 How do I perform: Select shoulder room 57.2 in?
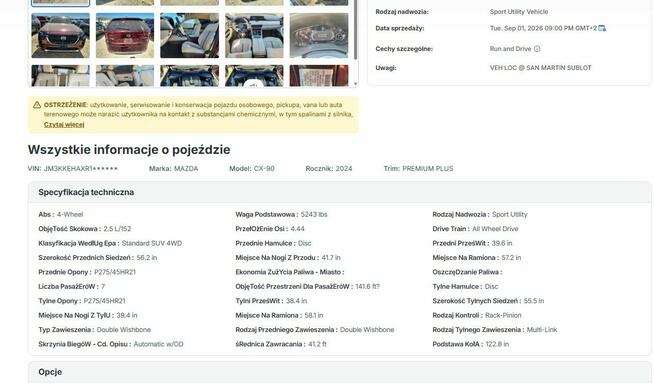511,258
